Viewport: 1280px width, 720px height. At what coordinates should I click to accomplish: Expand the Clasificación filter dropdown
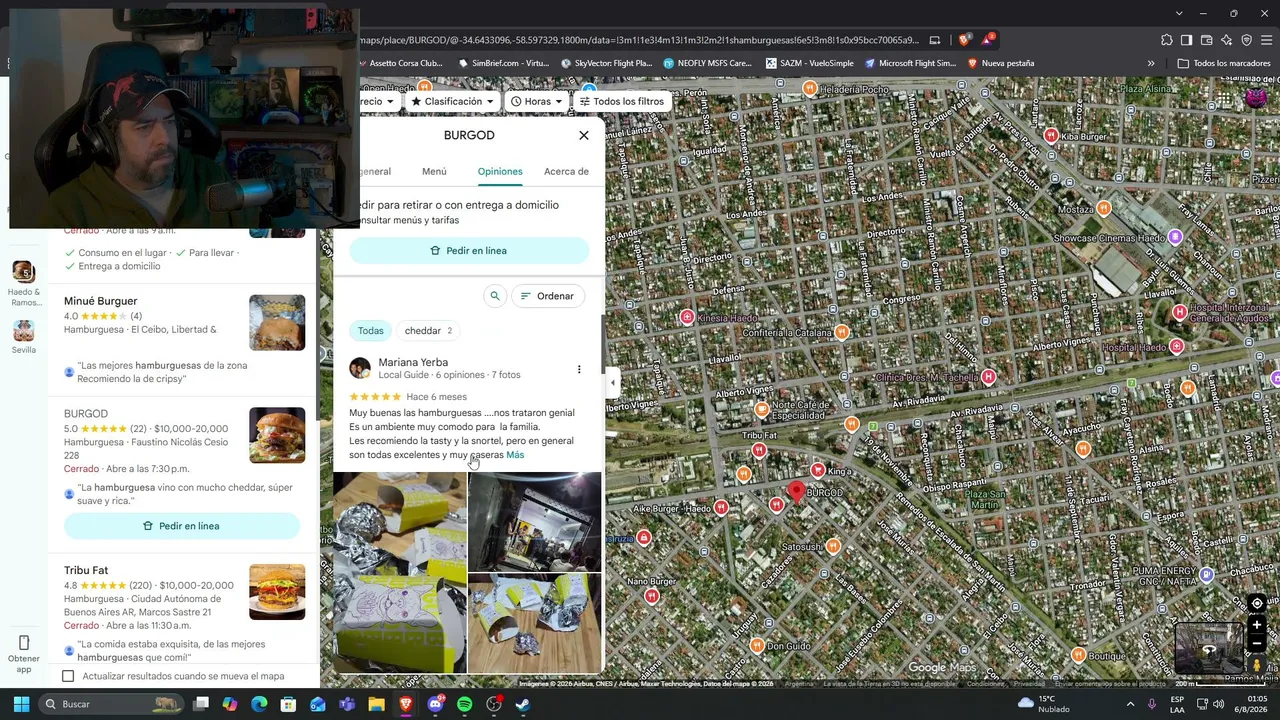pyautogui.click(x=453, y=101)
